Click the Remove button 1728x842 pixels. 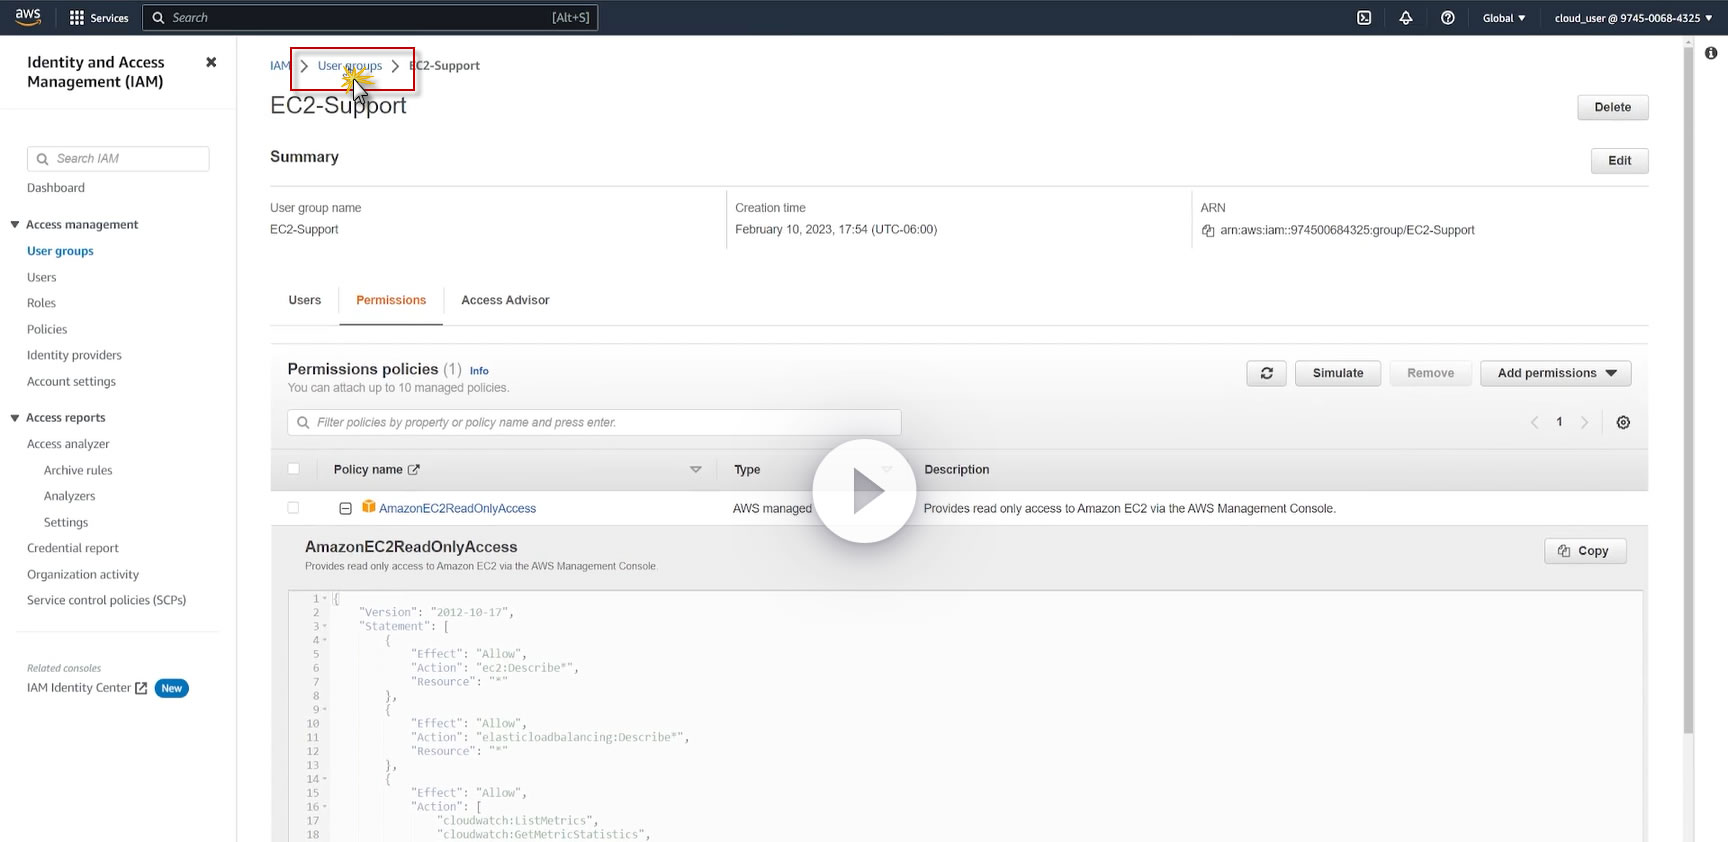coord(1431,373)
